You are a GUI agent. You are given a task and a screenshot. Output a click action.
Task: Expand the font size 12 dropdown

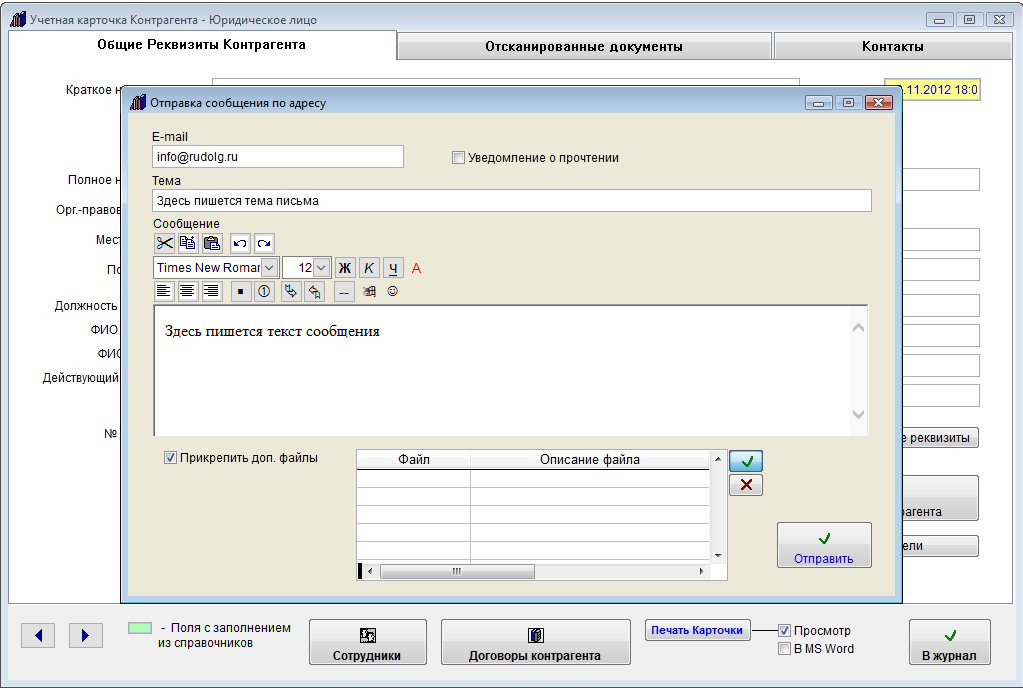coord(321,268)
